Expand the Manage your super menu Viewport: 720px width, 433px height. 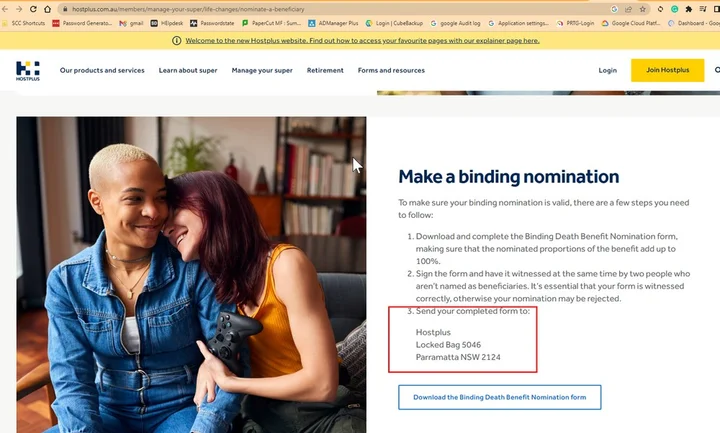pos(262,70)
